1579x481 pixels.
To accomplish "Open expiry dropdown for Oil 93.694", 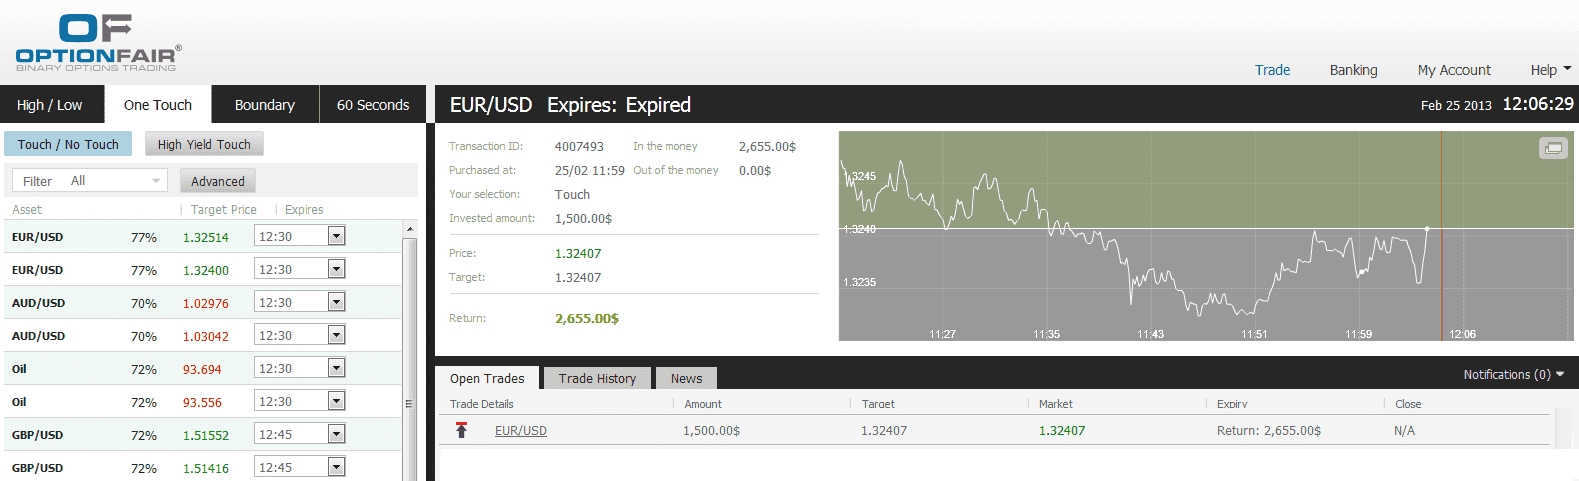I will pyautogui.click(x=336, y=368).
